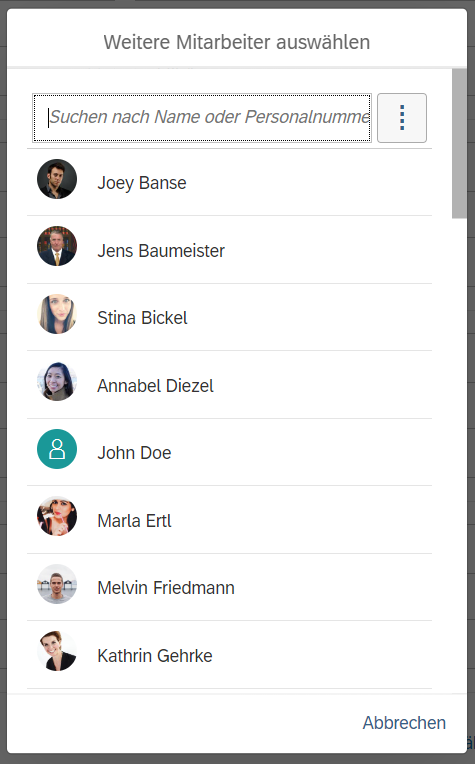Click Joey Banse's profile photo

(57, 179)
